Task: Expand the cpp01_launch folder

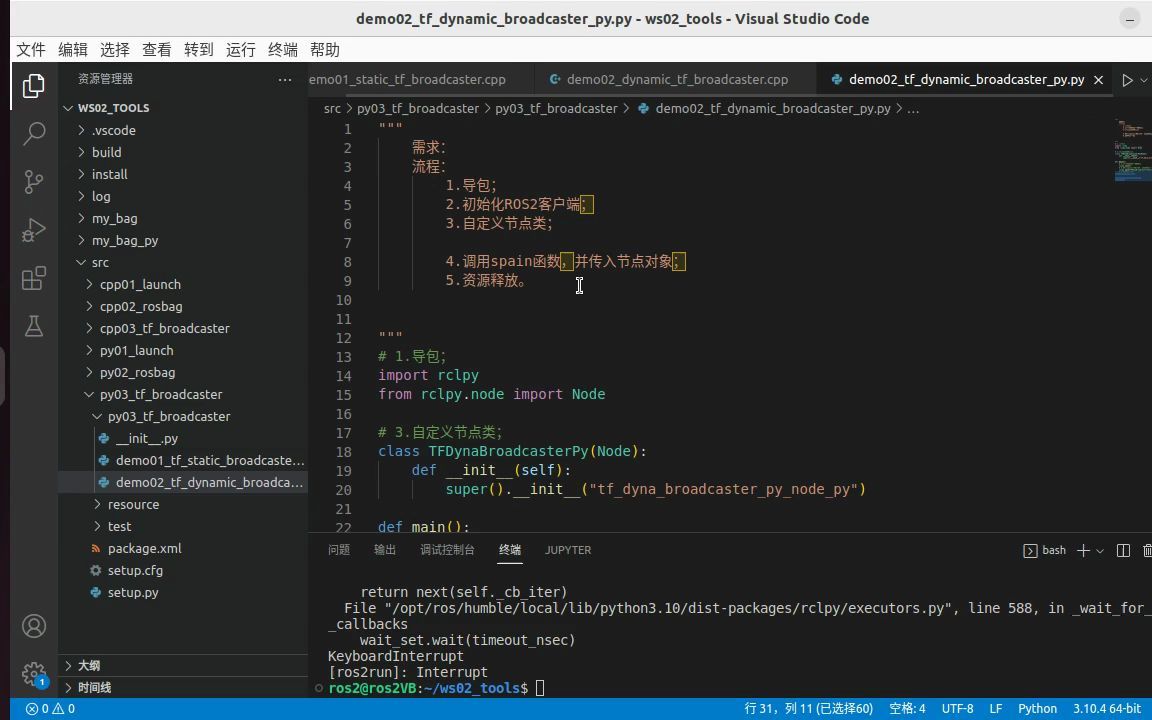Action: 140,284
